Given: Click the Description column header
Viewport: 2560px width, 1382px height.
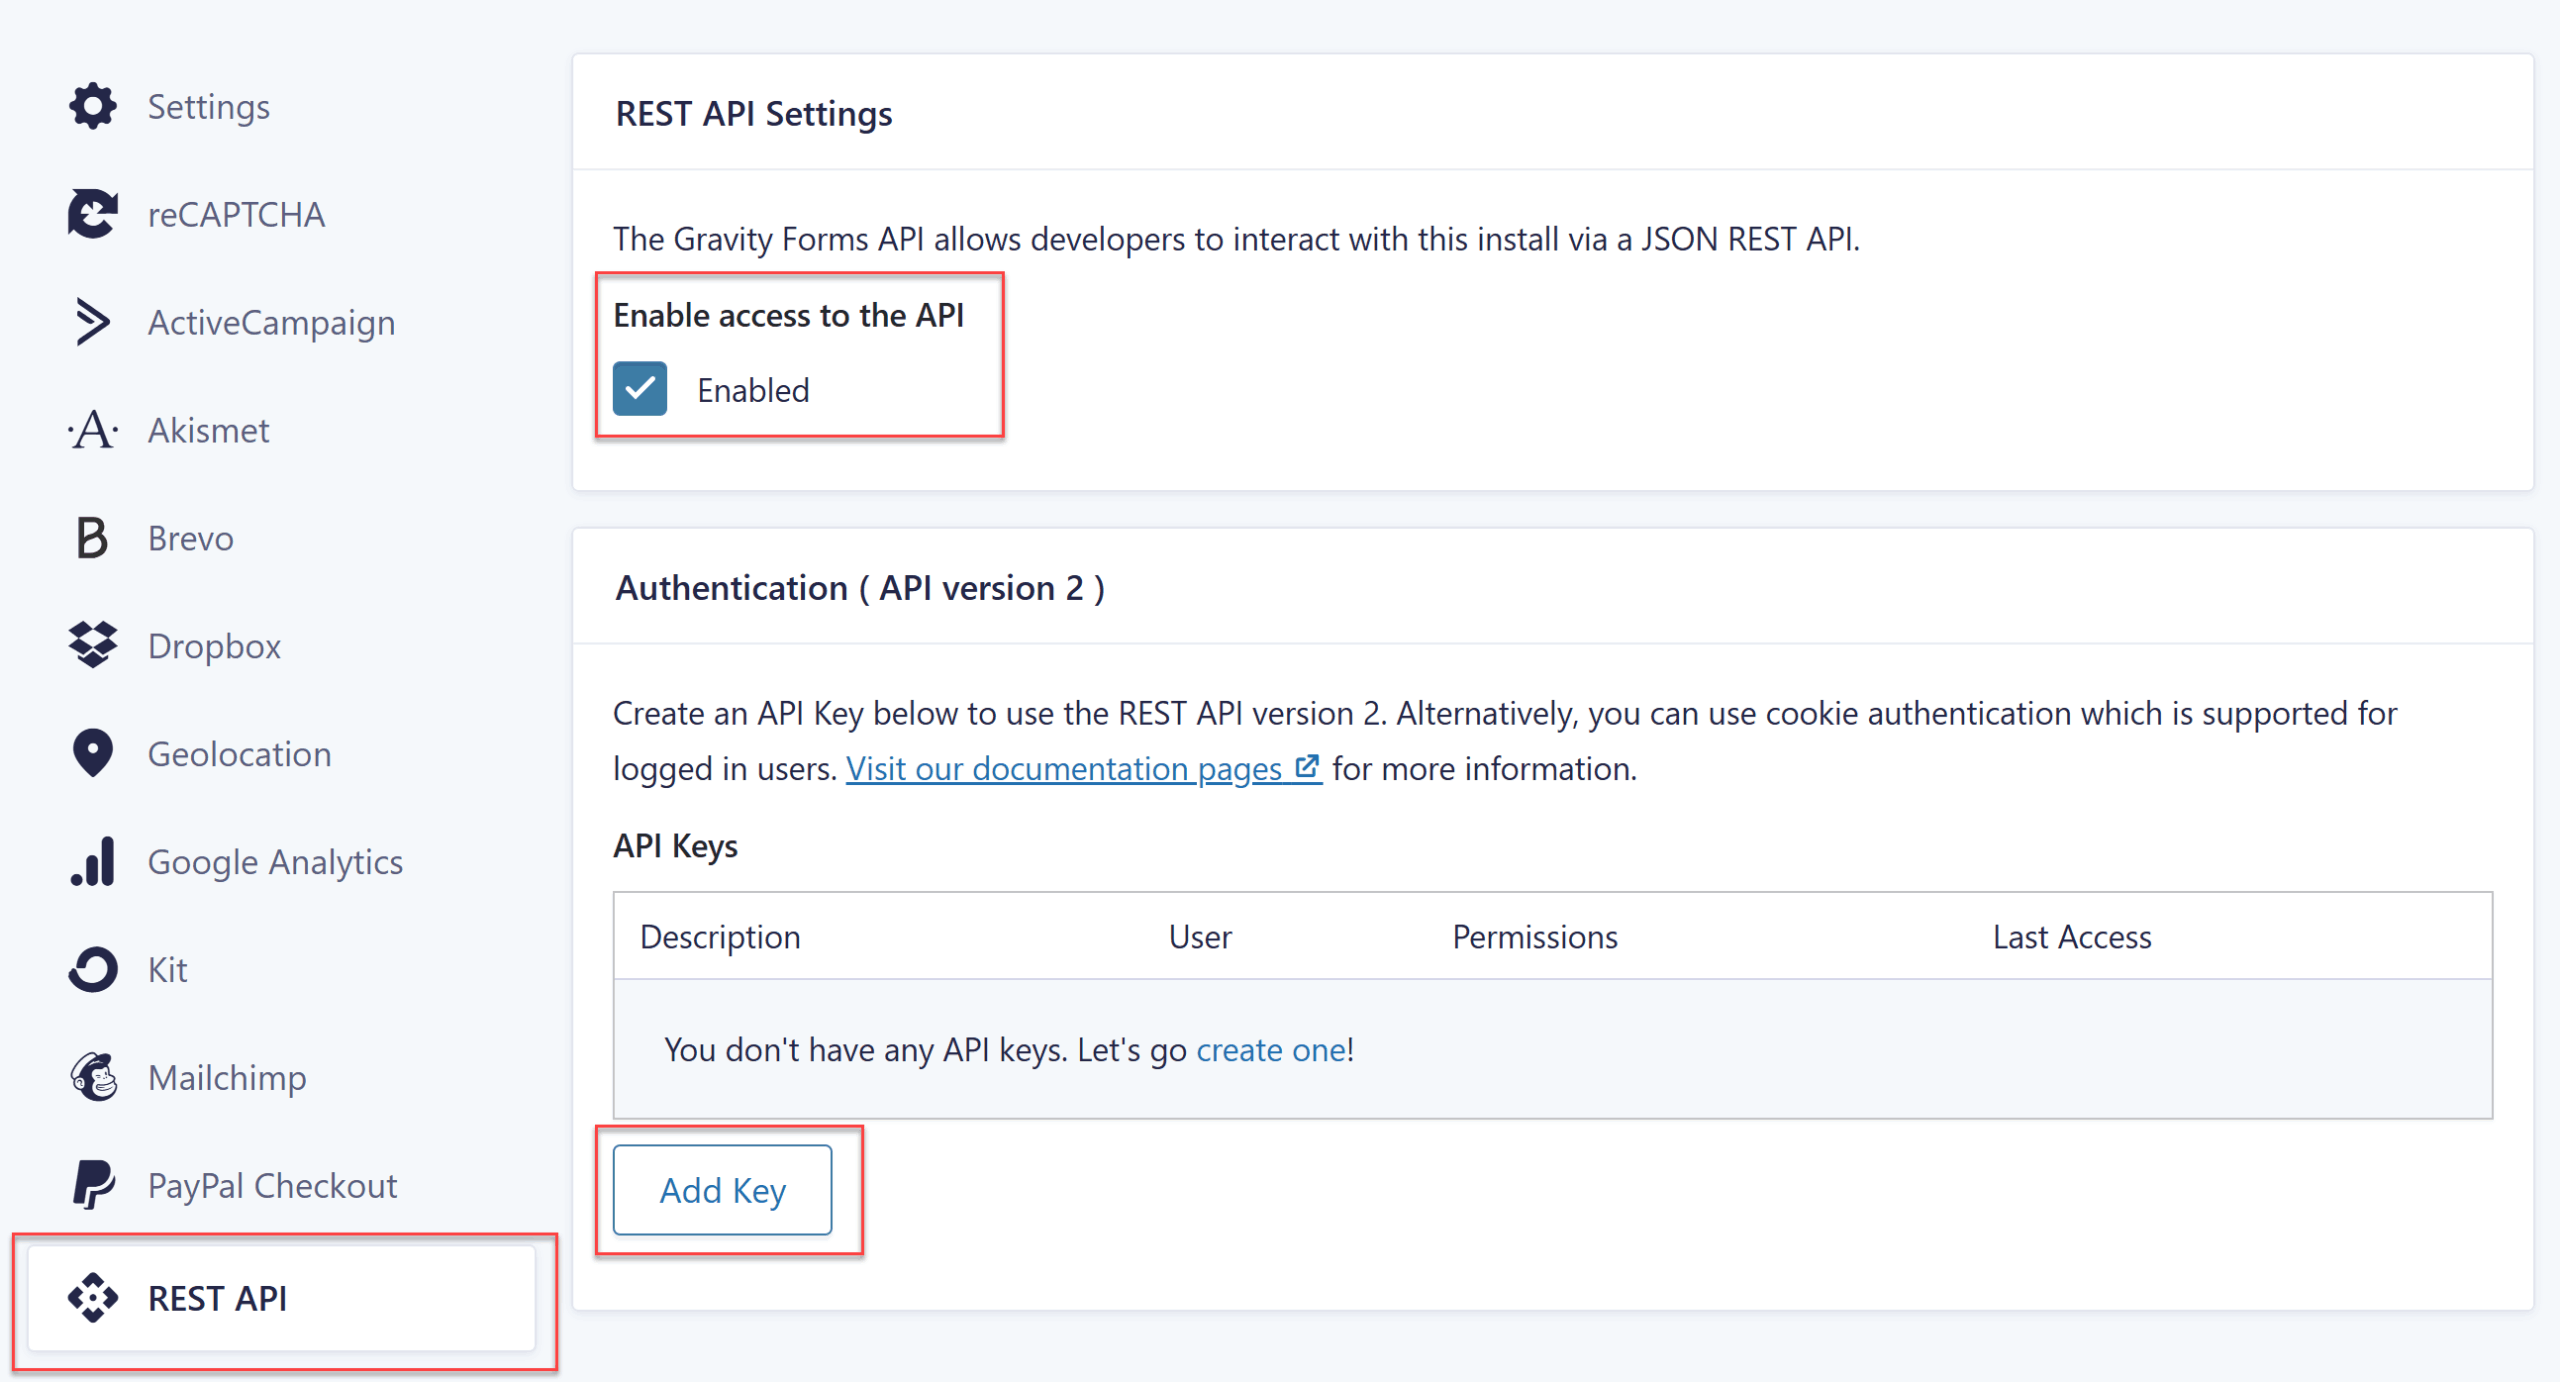Looking at the screenshot, I should 720,937.
